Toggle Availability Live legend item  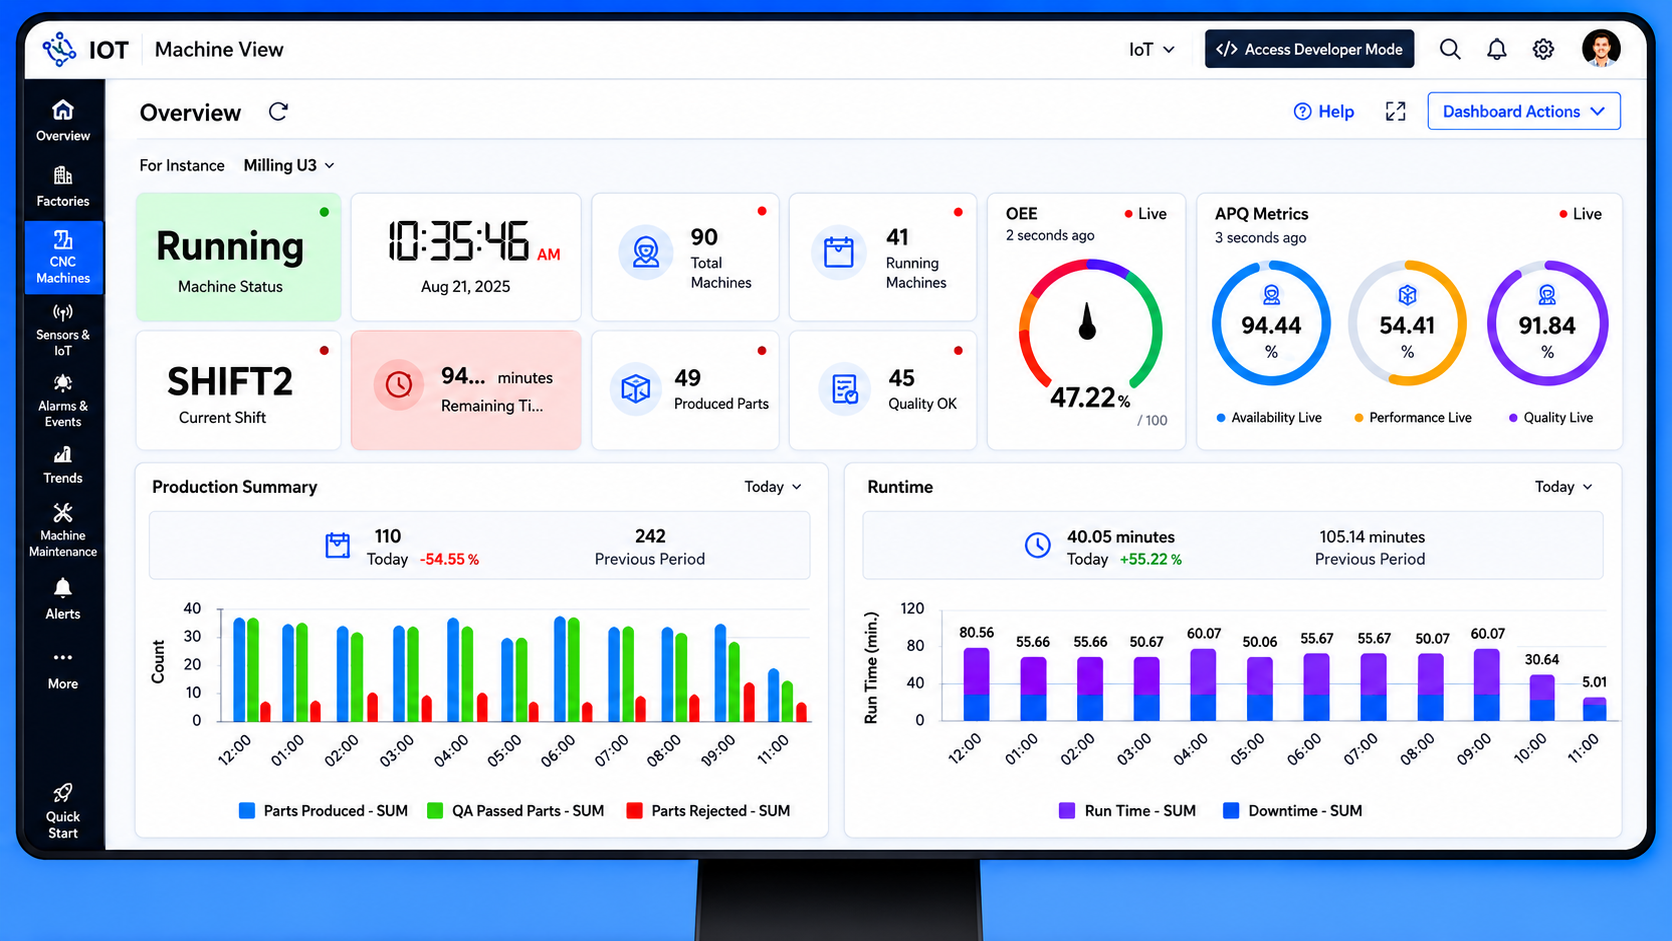click(x=1269, y=418)
